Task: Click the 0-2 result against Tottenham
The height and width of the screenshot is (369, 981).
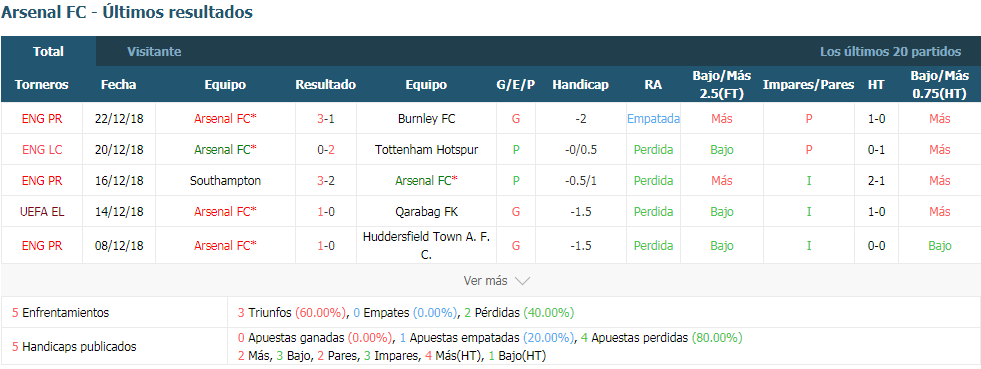Action: [325, 149]
